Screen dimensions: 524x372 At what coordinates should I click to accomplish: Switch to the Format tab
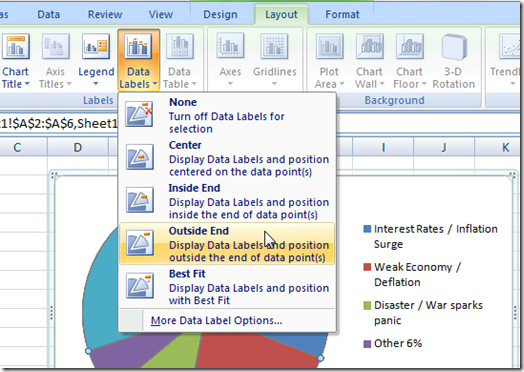click(342, 14)
